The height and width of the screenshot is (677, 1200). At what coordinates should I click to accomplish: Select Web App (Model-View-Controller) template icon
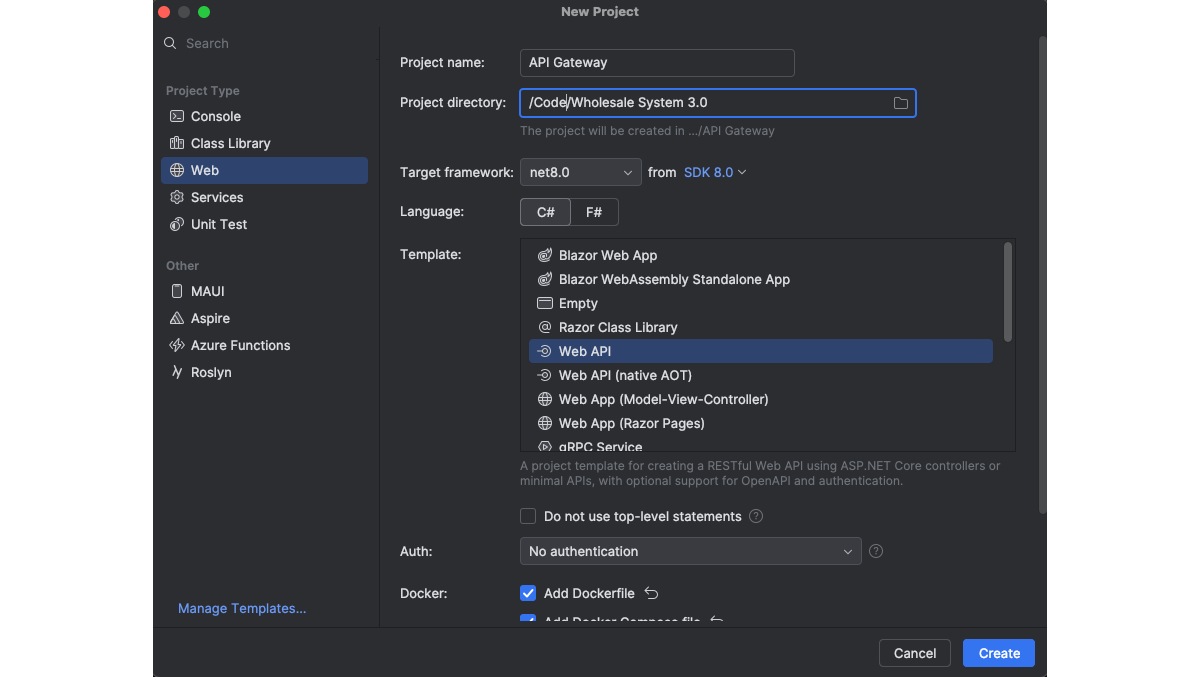click(545, 399)
